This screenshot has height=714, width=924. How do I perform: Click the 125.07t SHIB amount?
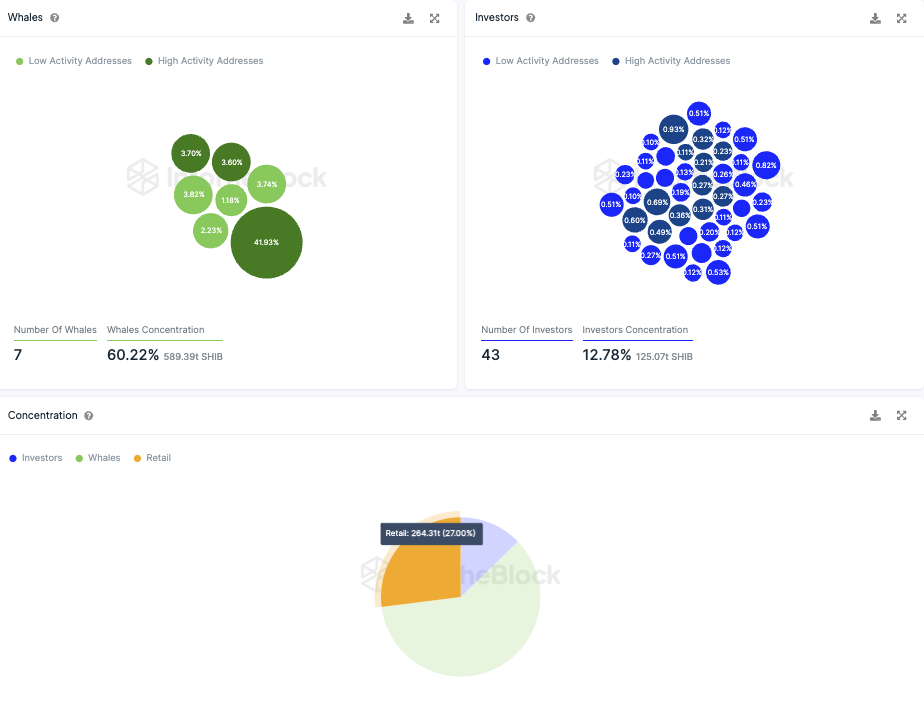(664, 356)
